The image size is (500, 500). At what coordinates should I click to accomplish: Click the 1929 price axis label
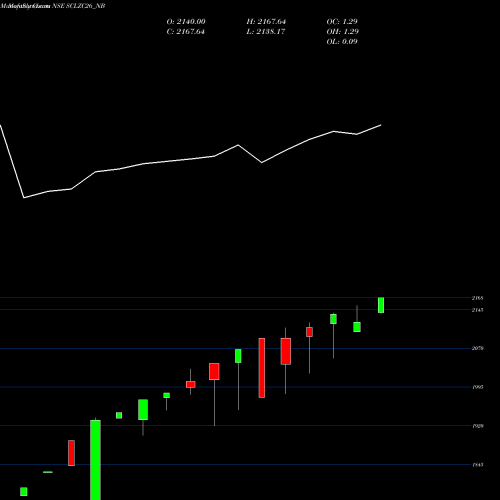point(477,426)
